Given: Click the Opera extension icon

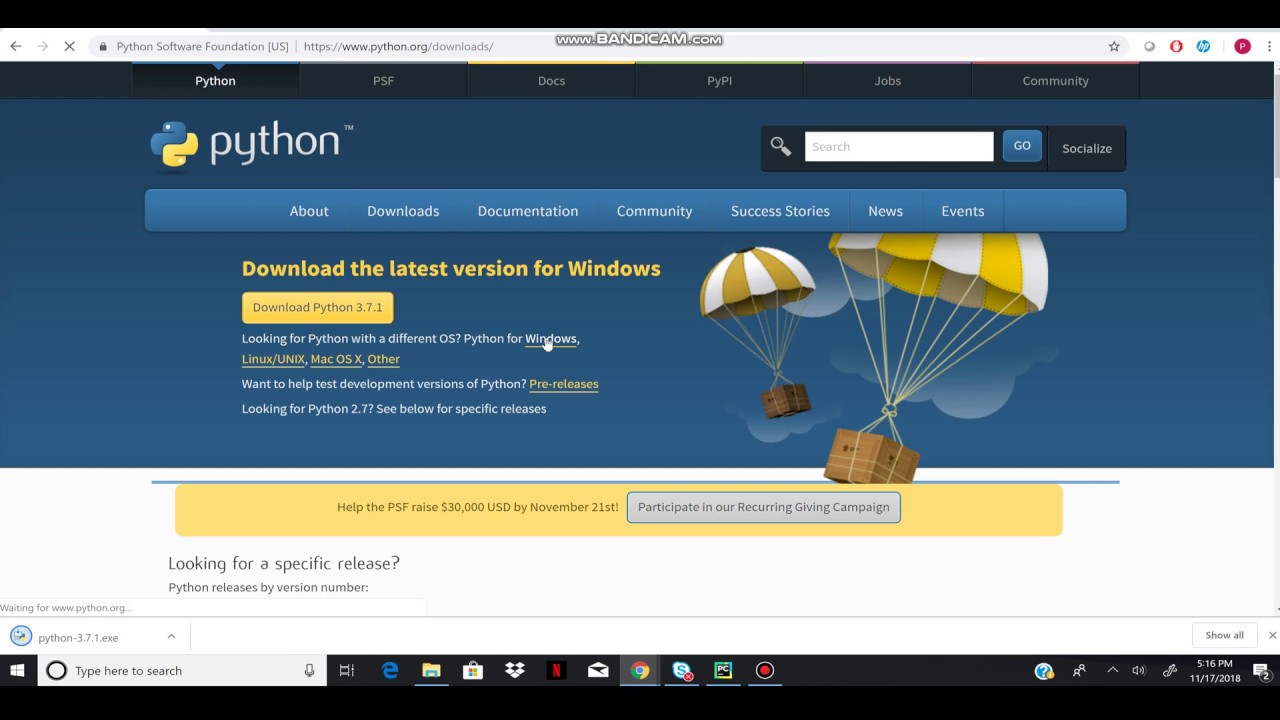Looking at the screenshot, I should pyautogui.click(x=1176, y=46).
